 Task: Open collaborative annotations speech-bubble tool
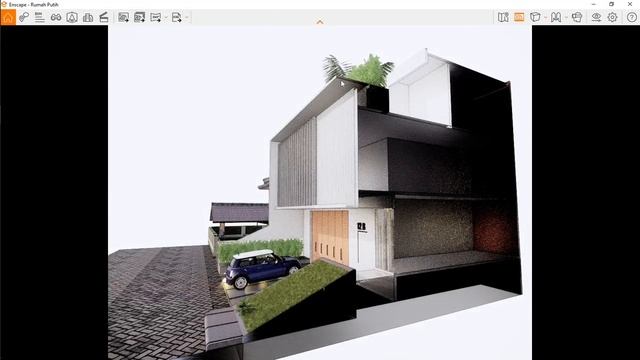click(x=24, y=17)
